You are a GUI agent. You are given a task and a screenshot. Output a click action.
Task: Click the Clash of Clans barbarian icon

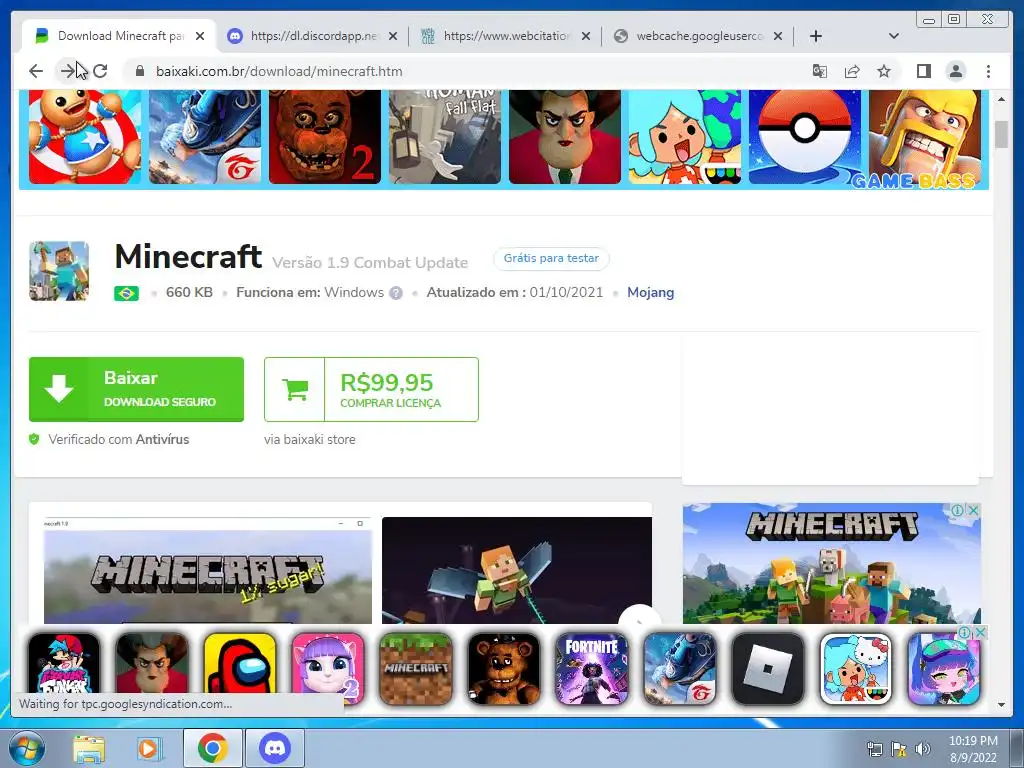point(925,137)
